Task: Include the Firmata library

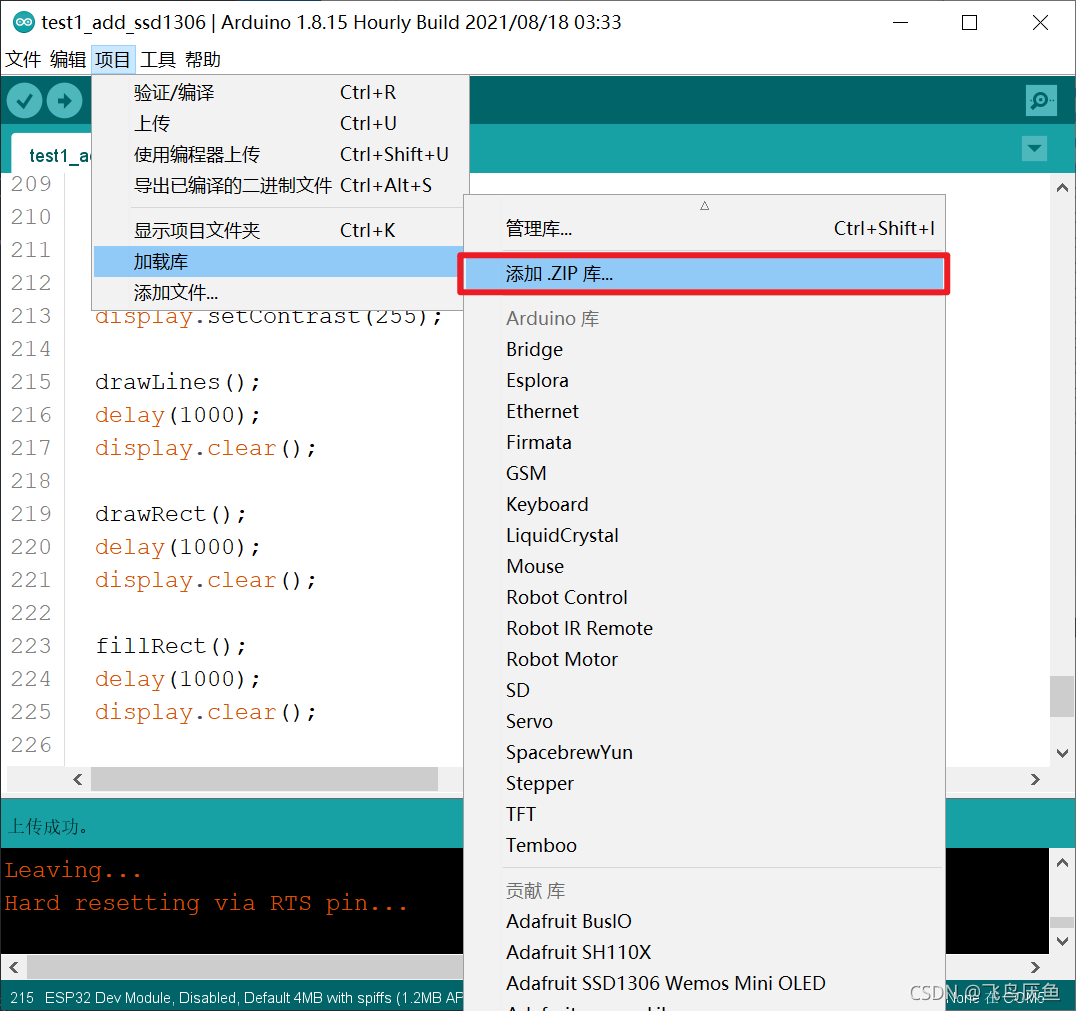Action: pos(704,442)
